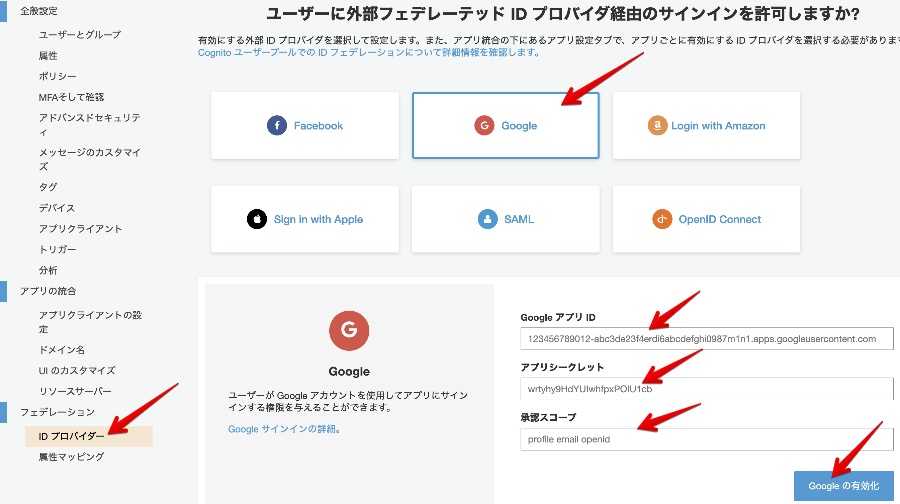
Task: Select ID プロバイダー in the sidebar
Action: 89,436
